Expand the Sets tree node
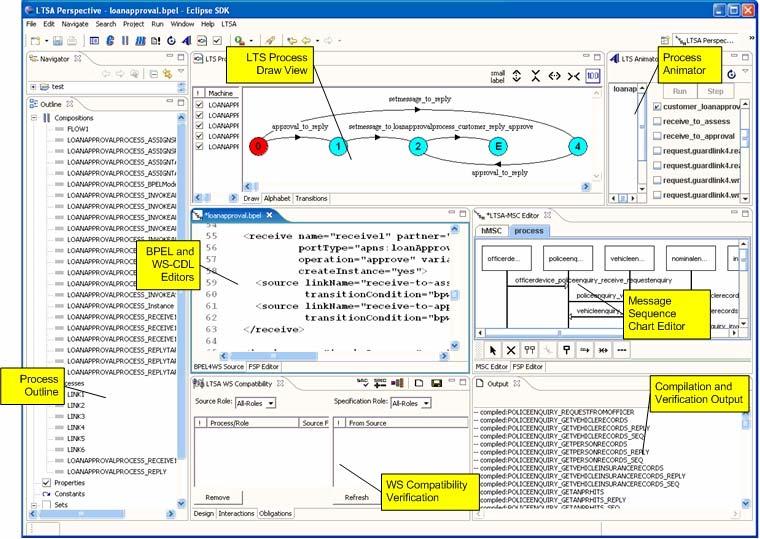 [x=34, y=505]
